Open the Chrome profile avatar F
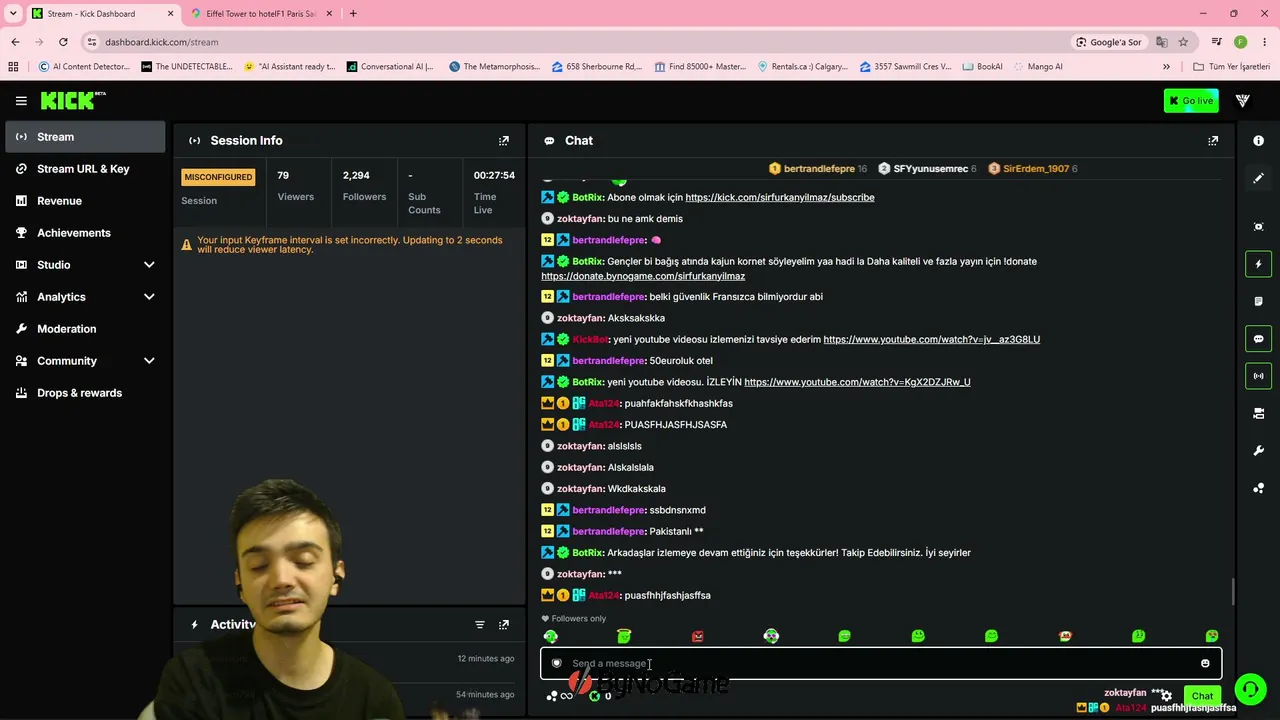 pyautogui.click(x=1240, y=42)
